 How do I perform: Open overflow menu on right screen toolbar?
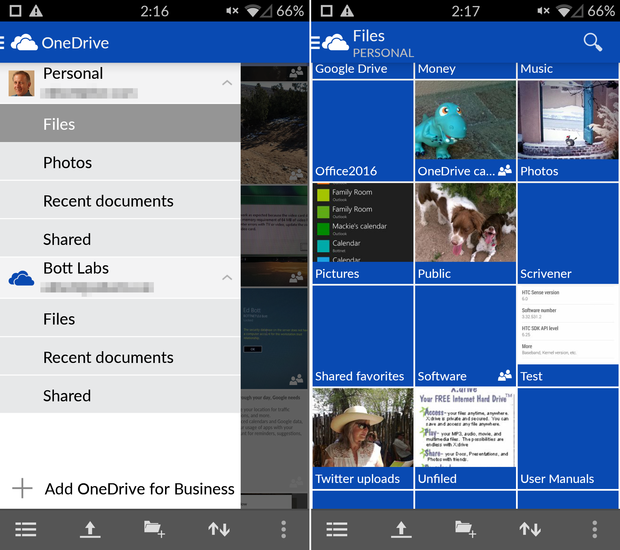tap(595, 529)
